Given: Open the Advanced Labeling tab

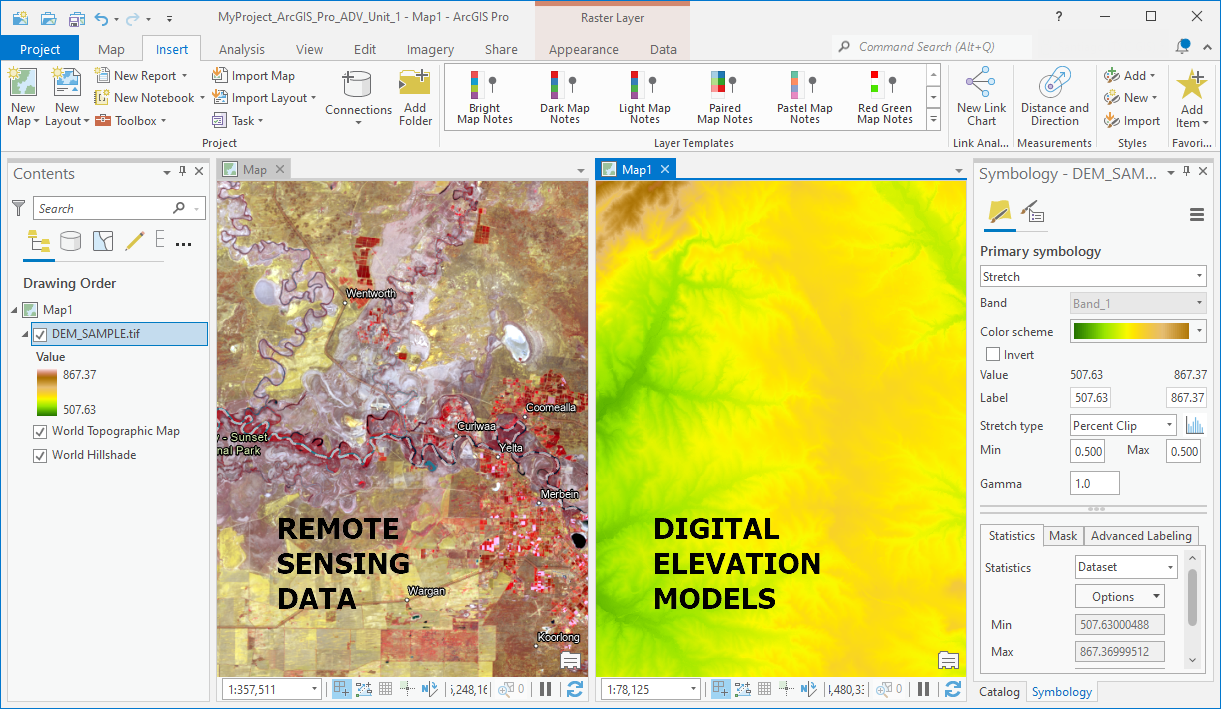Looking at the screenshot, I should coord(1142,536).
